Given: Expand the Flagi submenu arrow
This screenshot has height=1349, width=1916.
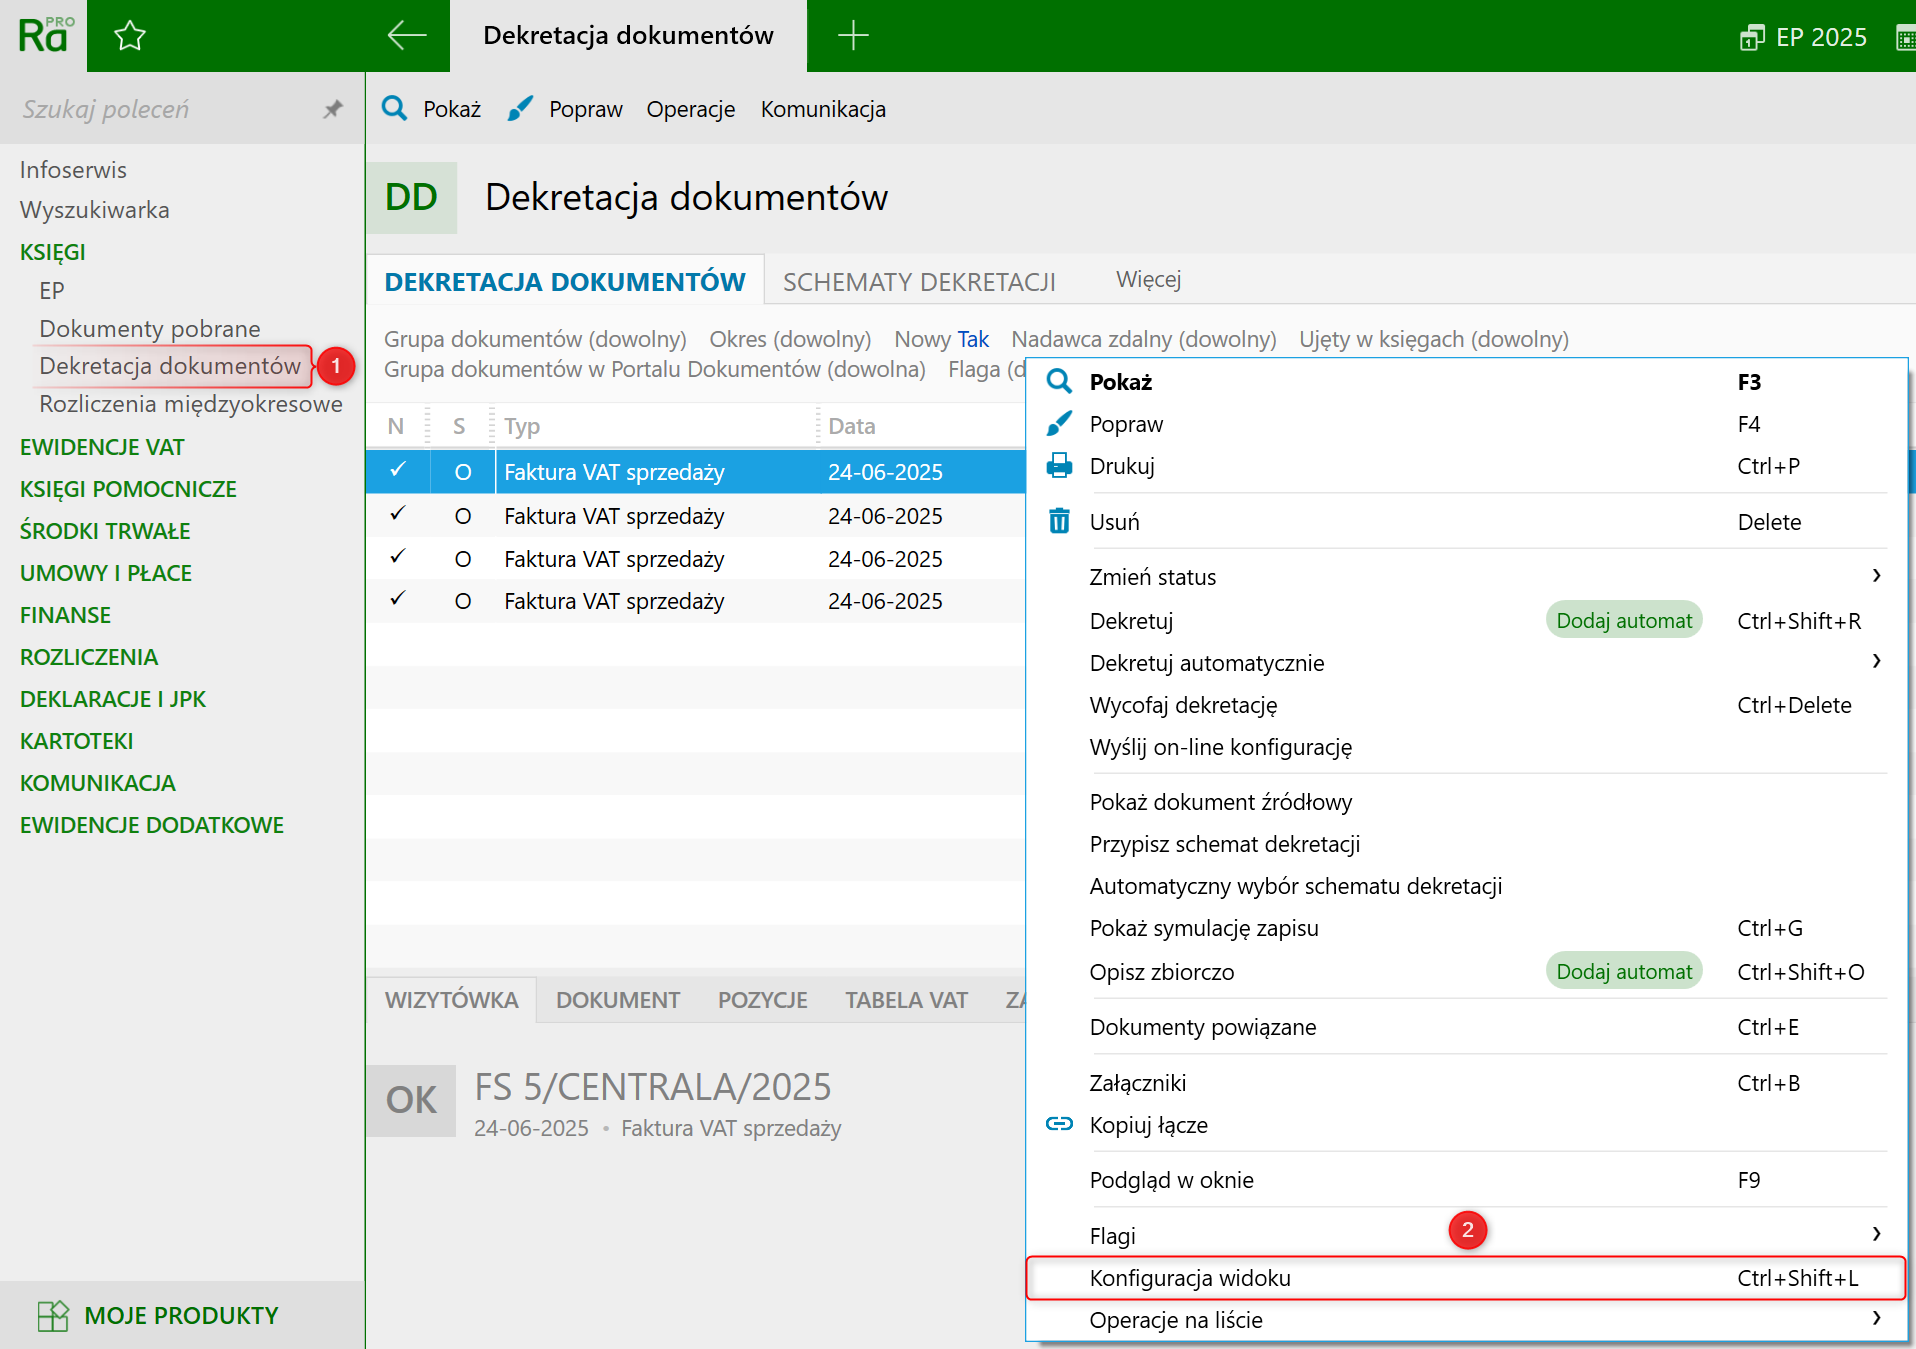Looking at the screenshot, I should pos(1876,1235).
